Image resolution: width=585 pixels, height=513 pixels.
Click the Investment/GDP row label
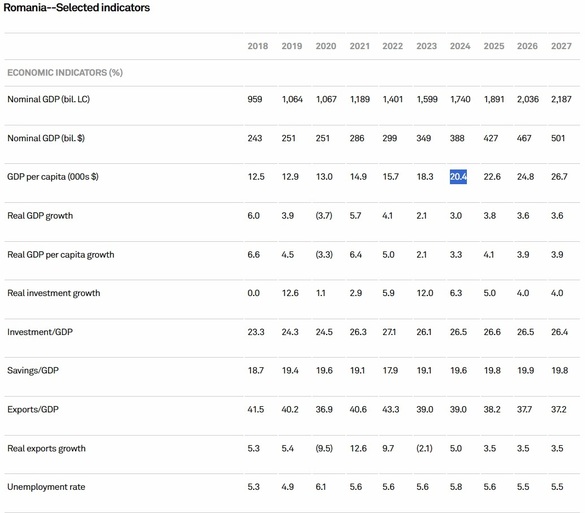[x=40, y=332]
